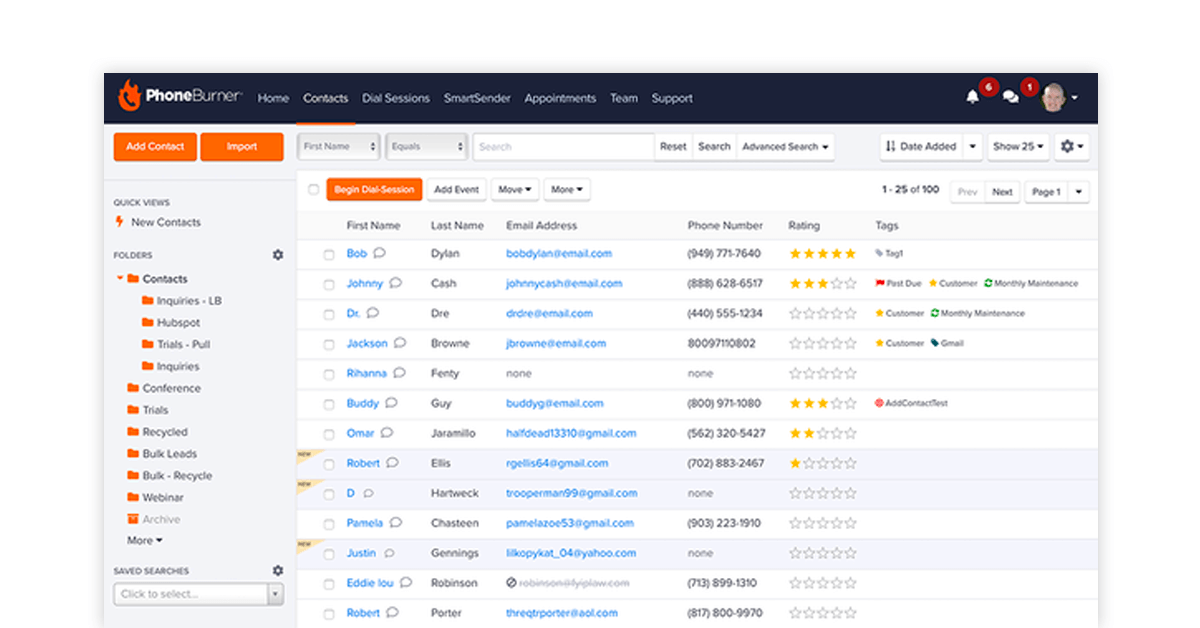Open the notifications bell icon
1200x628 pixels.
click(x=972, y=97)
